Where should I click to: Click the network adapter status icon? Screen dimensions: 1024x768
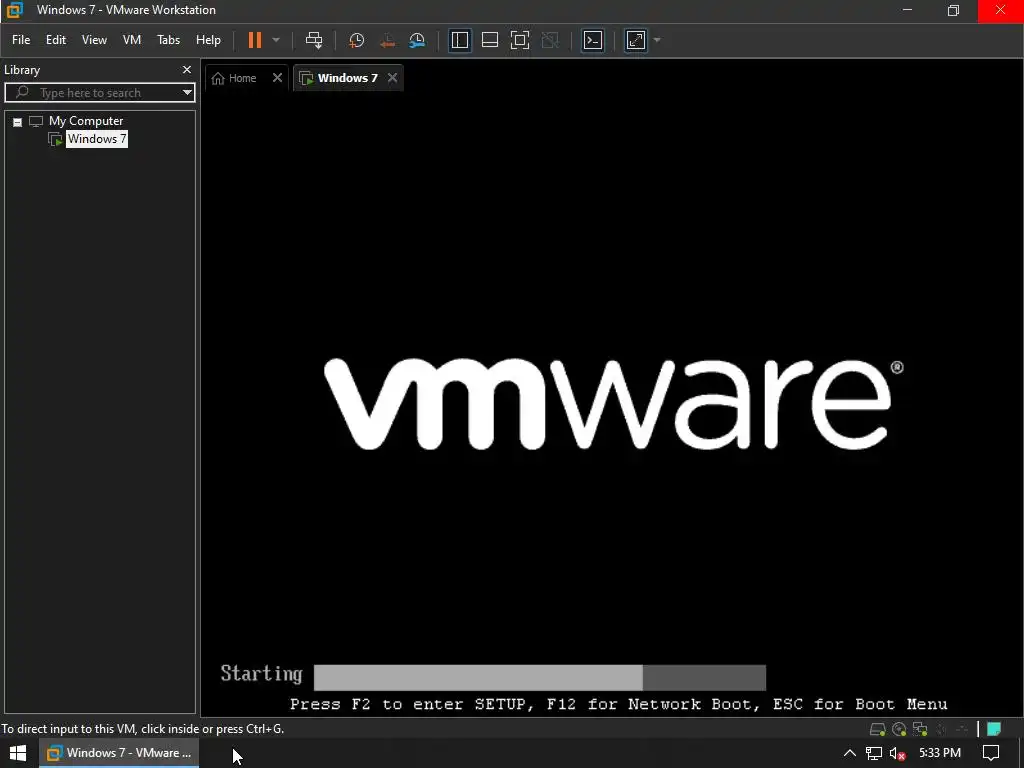click(x=920, y=729)
